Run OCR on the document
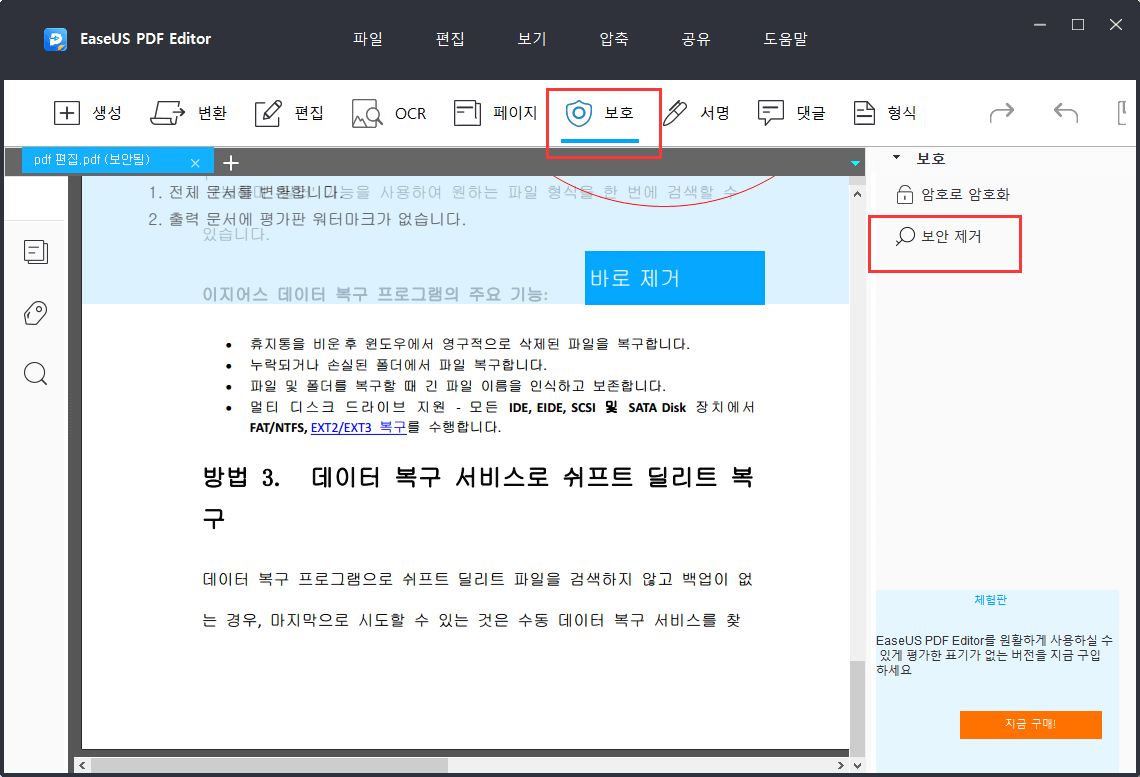1140x777 pixels. coord(388,113)
